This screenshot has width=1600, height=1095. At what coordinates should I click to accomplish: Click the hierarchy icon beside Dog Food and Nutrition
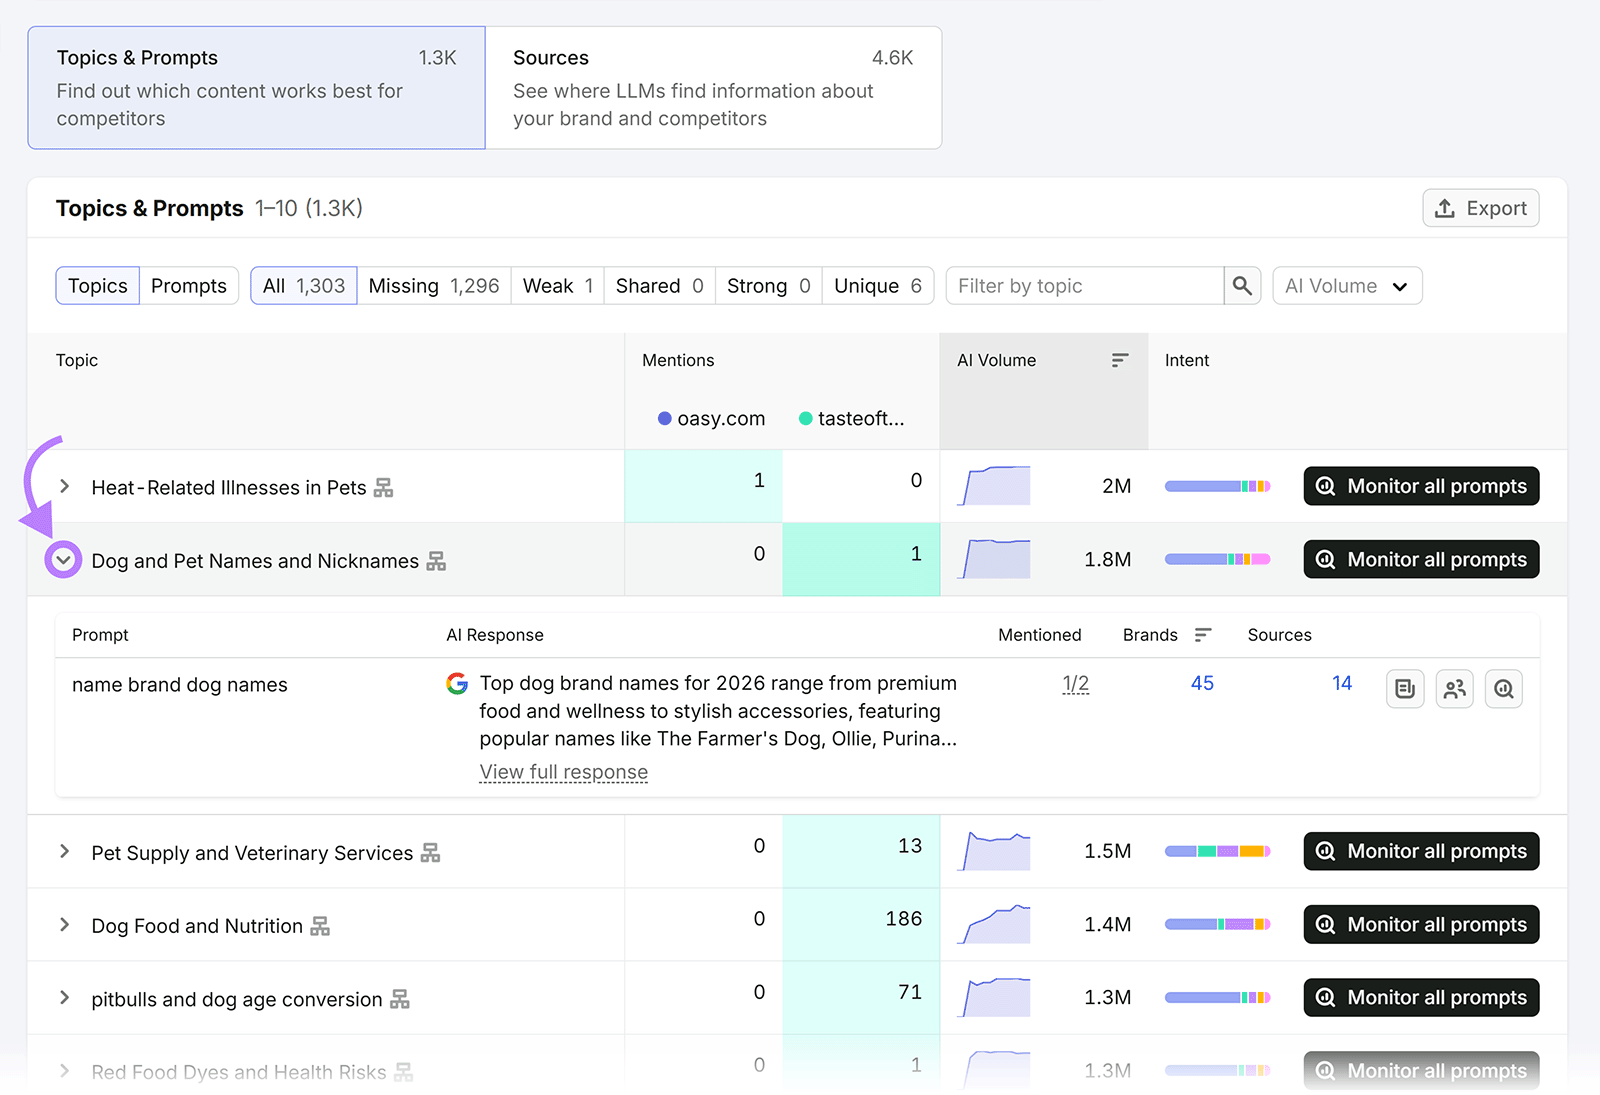click(x=320, y=926)
